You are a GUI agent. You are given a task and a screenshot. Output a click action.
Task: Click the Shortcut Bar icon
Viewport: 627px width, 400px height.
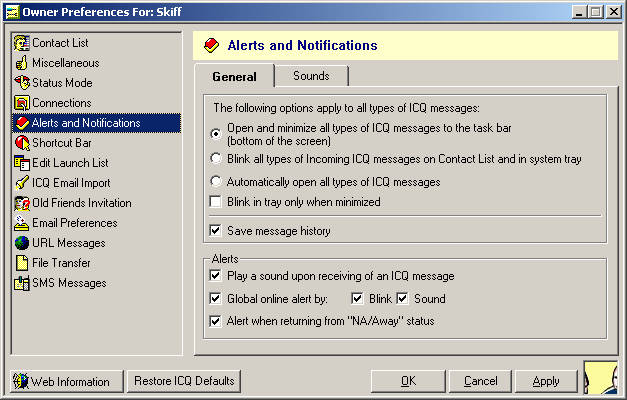pyautogui.click(x=22, y=143)
